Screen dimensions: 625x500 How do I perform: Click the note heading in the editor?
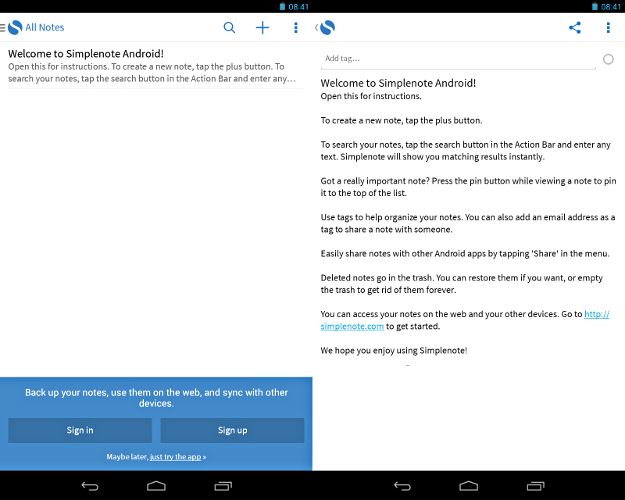(398, 83)
